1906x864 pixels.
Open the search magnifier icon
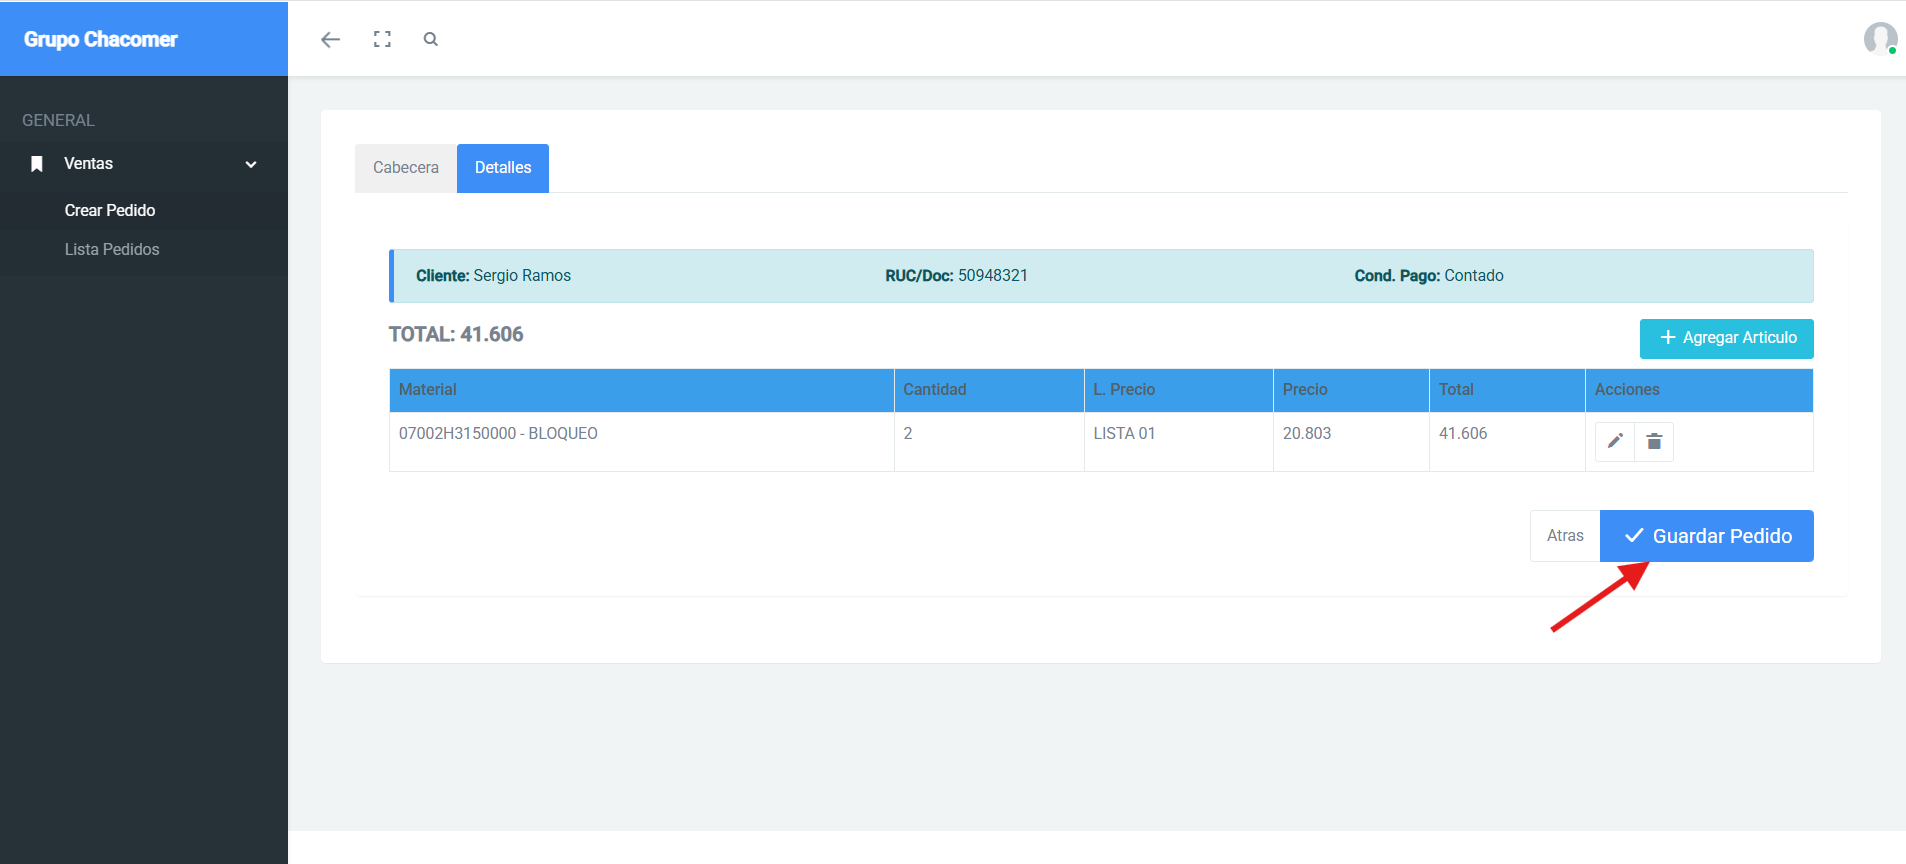tap(431, 40)
